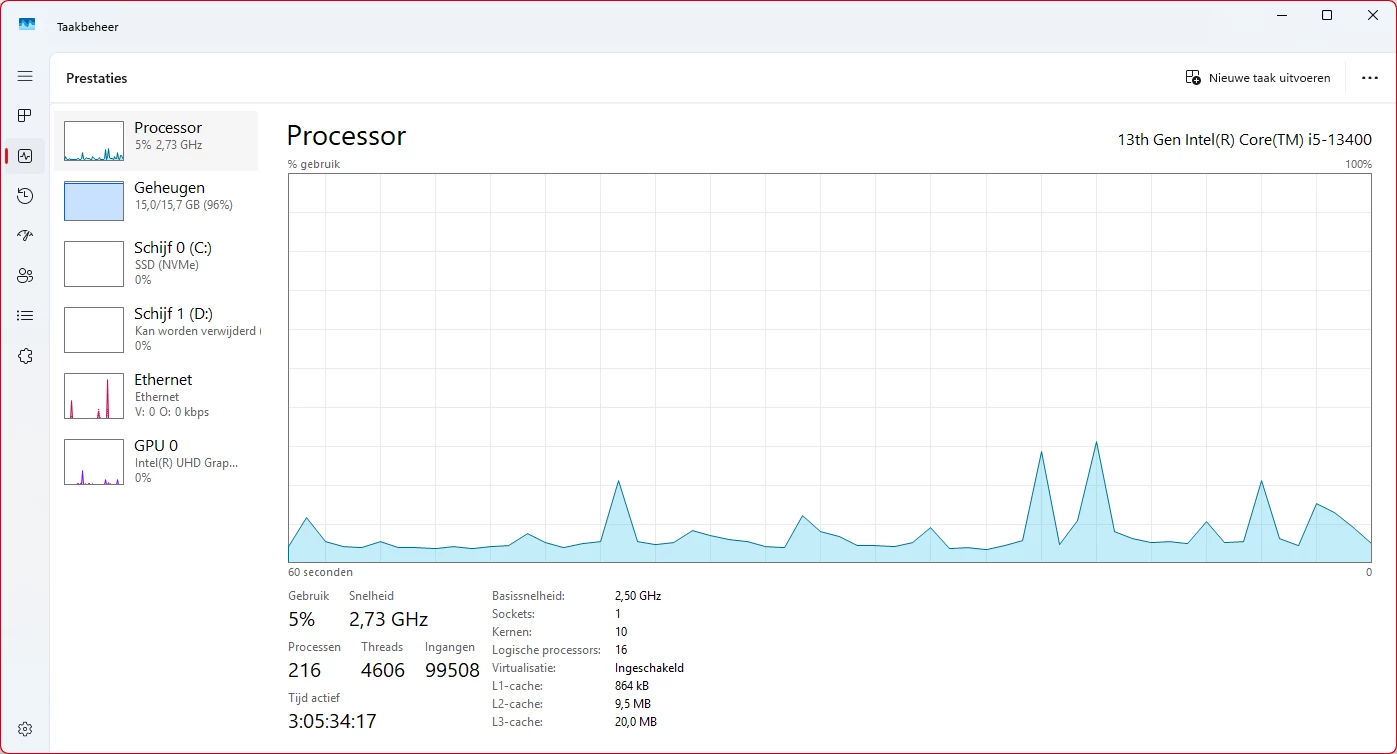
Task: Select the Performance page icon in sidebar
Action: coord(25,156)
